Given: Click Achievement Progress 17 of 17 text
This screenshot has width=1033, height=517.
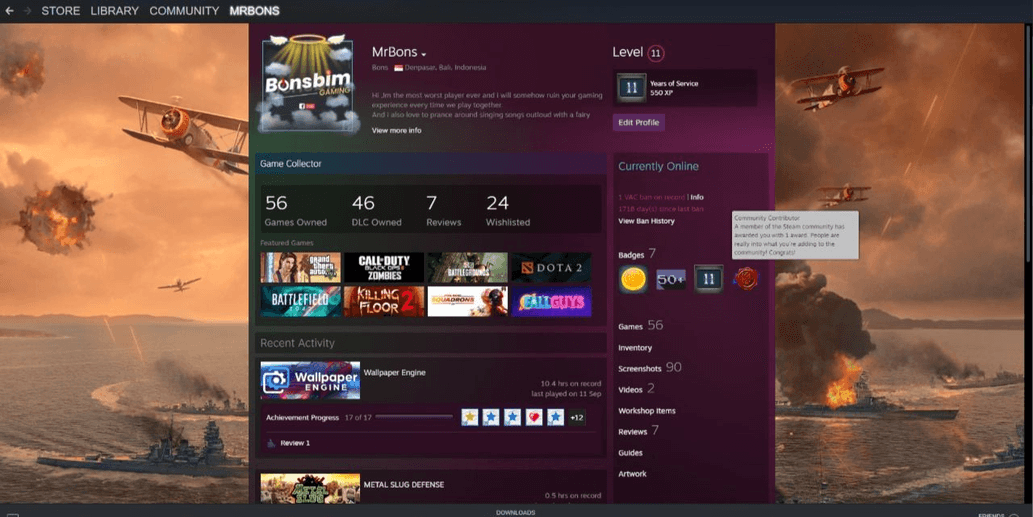Looking at the screenshot, I should pyautogui.click(x=319, y=418).
